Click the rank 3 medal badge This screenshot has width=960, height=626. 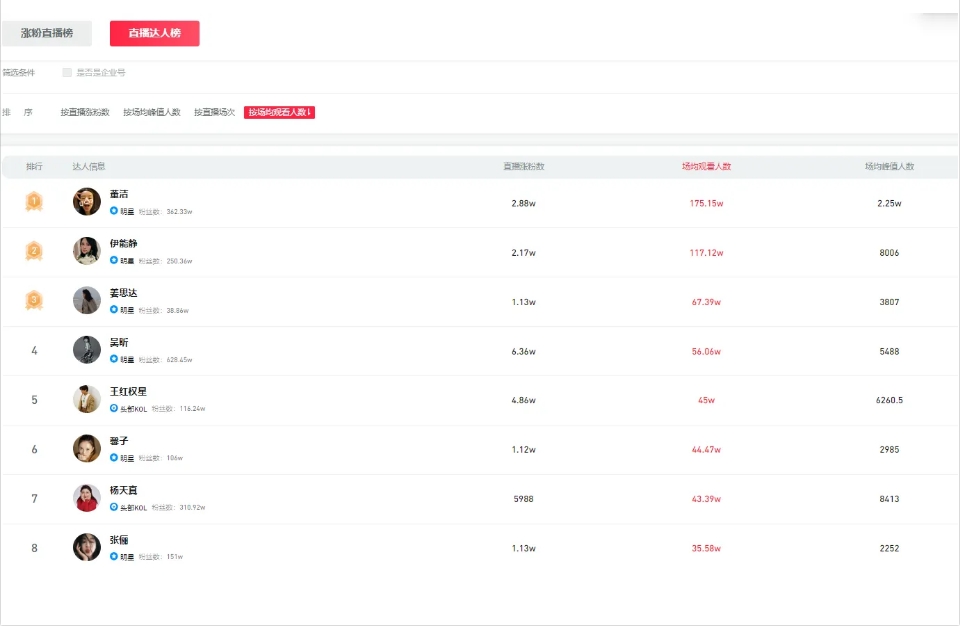(x=34, y=300)
